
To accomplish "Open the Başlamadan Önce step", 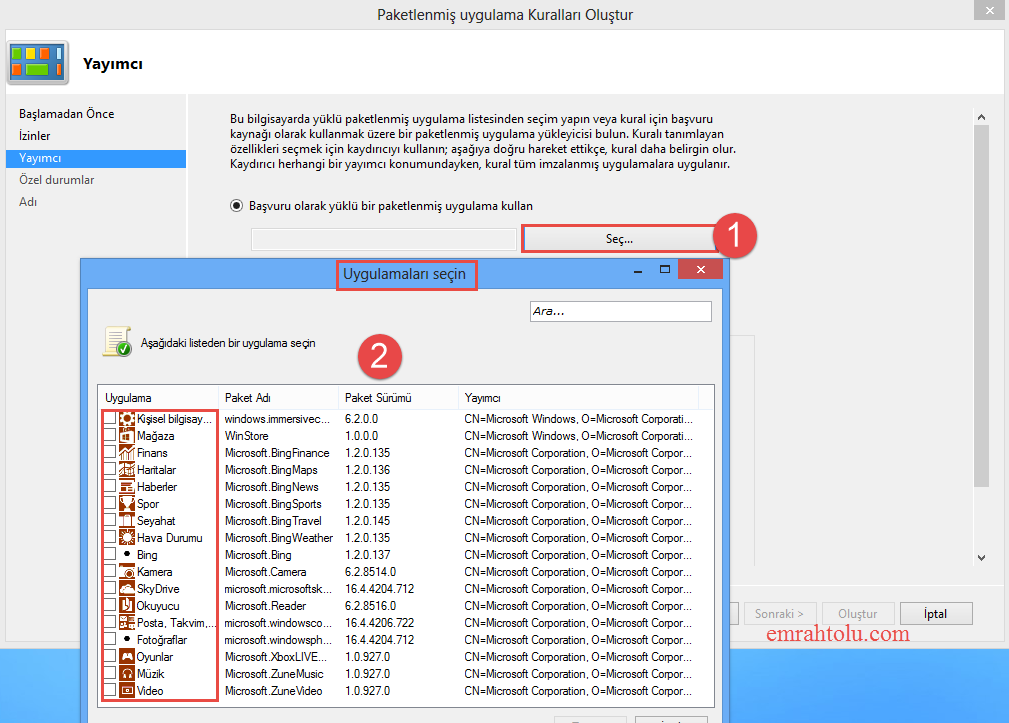I will [x=66, y=114].
